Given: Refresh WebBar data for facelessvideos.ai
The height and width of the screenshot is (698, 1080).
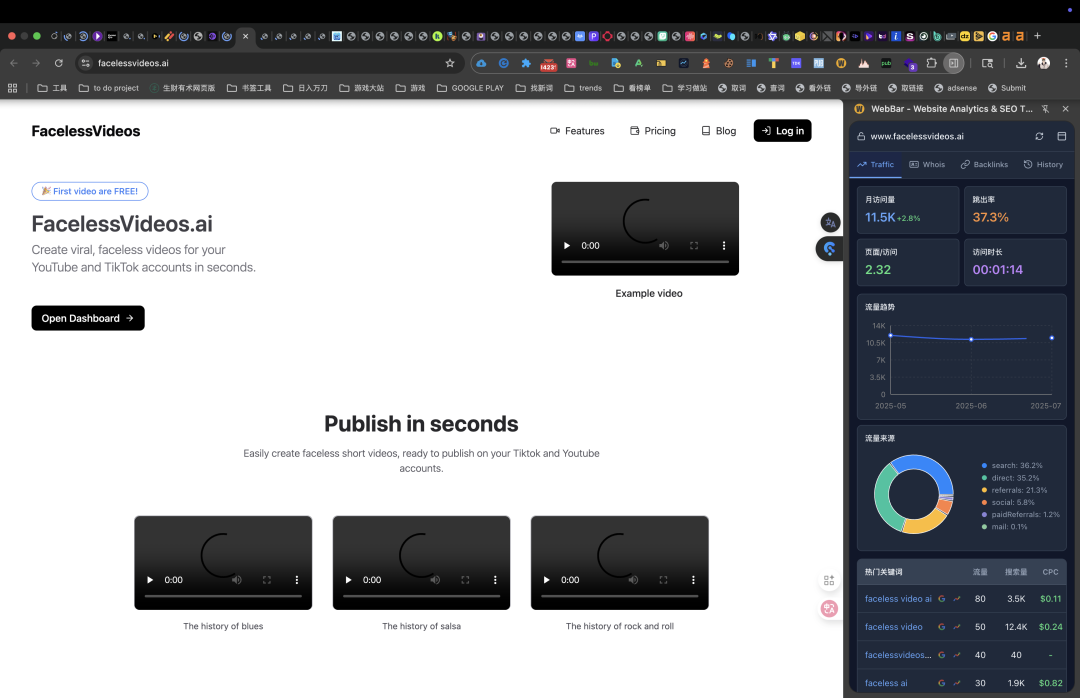Looking at the screenshot, I should tap(1039, 136).
